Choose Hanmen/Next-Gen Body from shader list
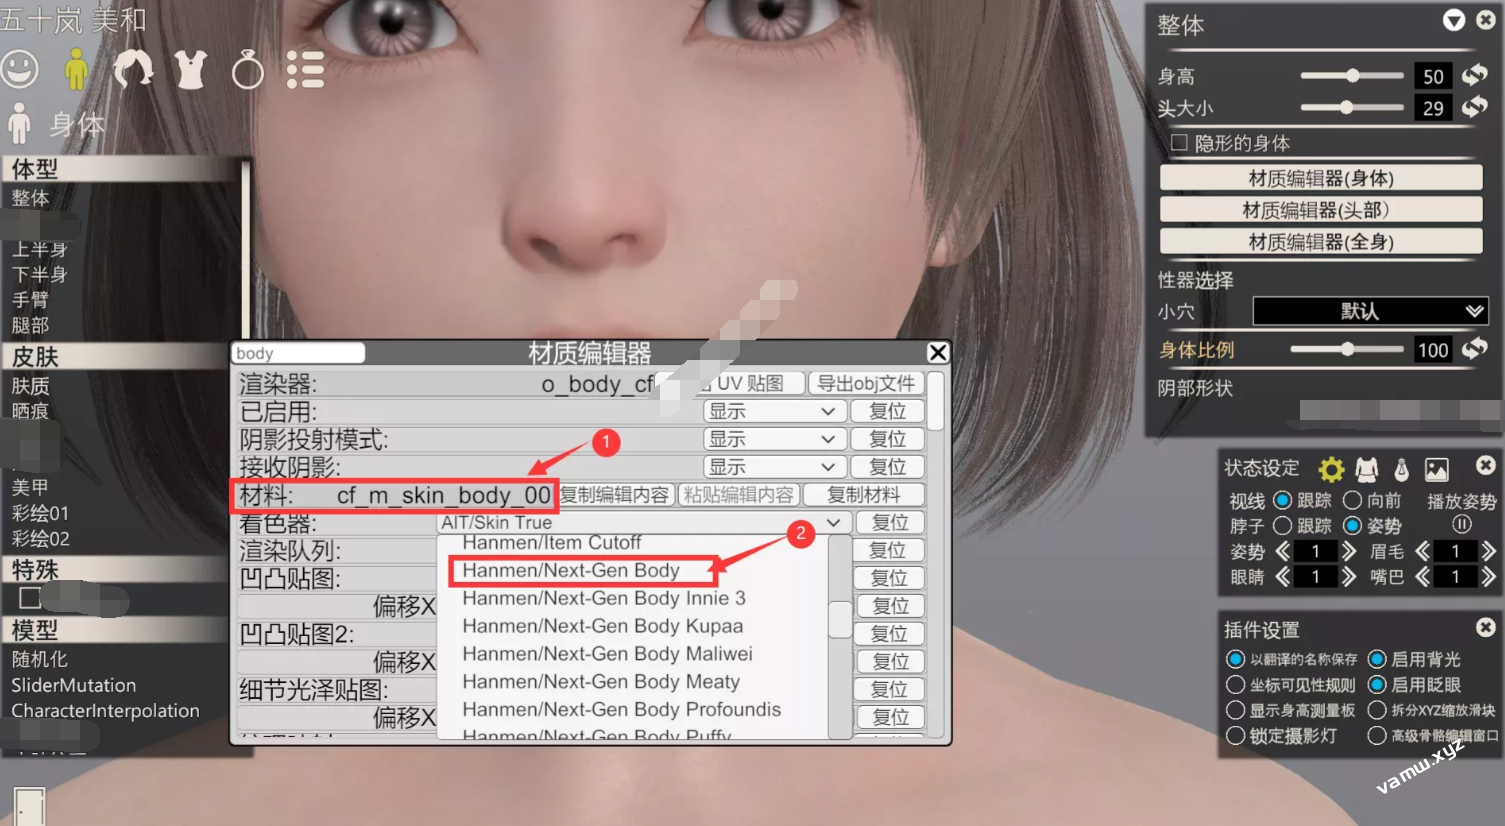The image size is (1505, 826). pyautogui.click(x=571, y=570)
